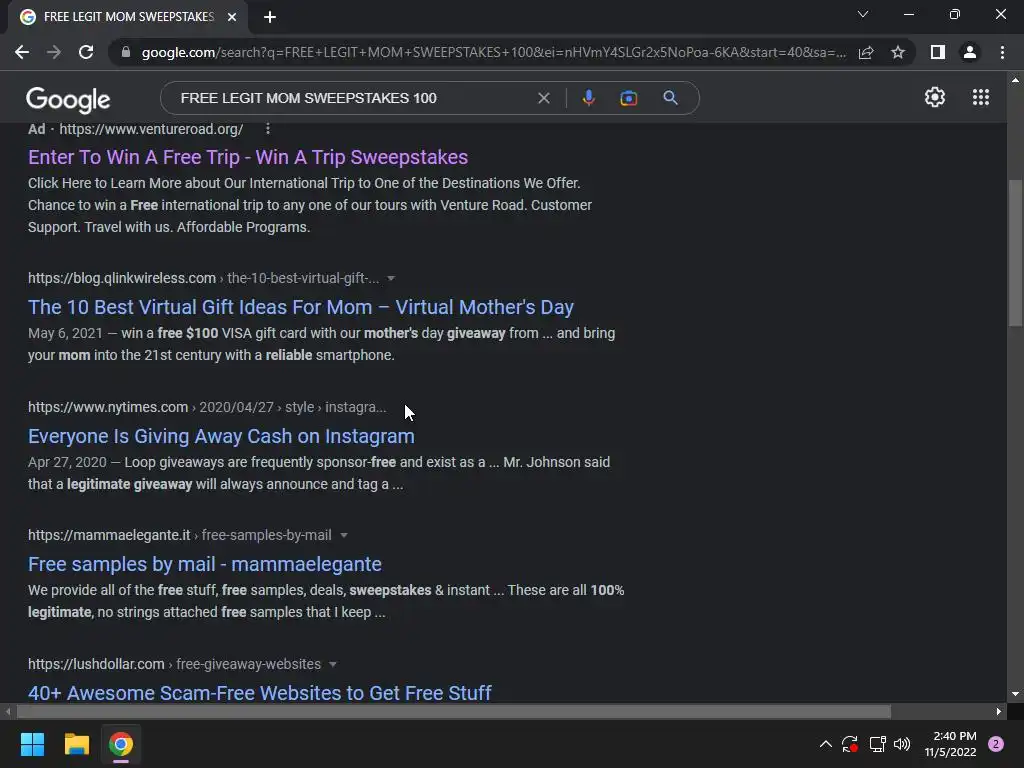Reload the current search page
This screenshot has height=768, width=1024.
point(86,52)
